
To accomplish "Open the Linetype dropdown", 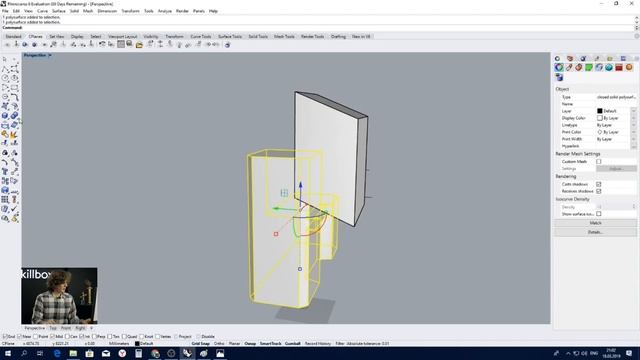I will pyautogui.click(x=633, y=125).
